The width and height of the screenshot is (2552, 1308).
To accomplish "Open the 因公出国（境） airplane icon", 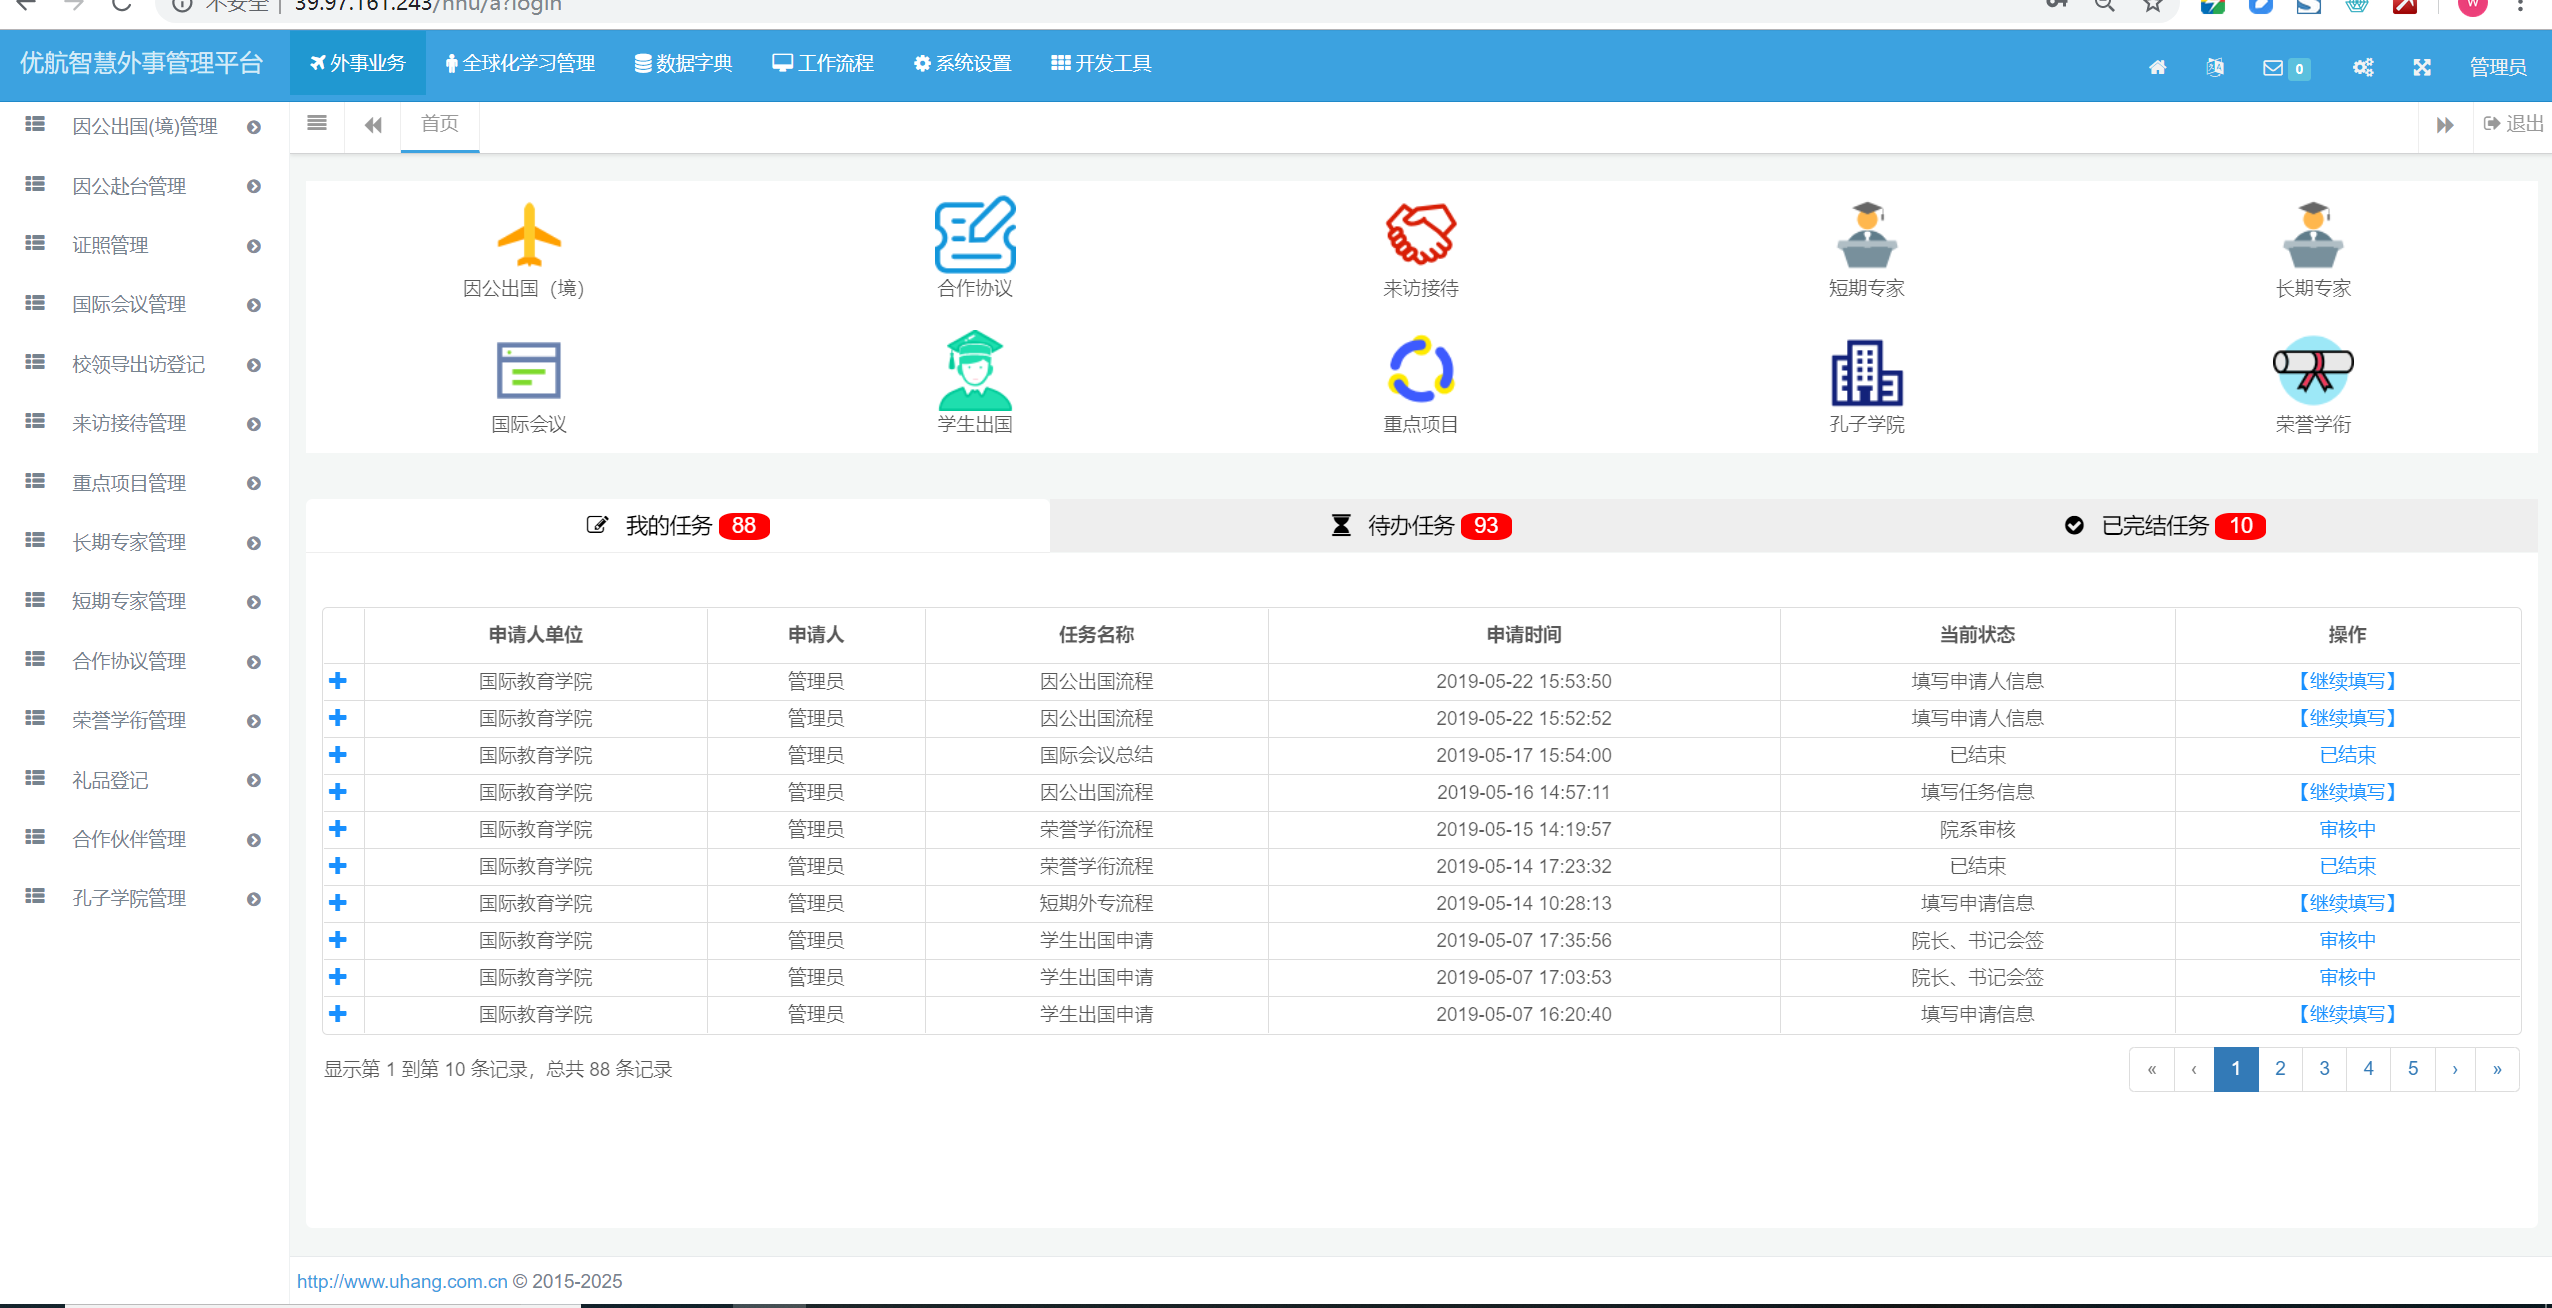I will (x=529, y=235).
